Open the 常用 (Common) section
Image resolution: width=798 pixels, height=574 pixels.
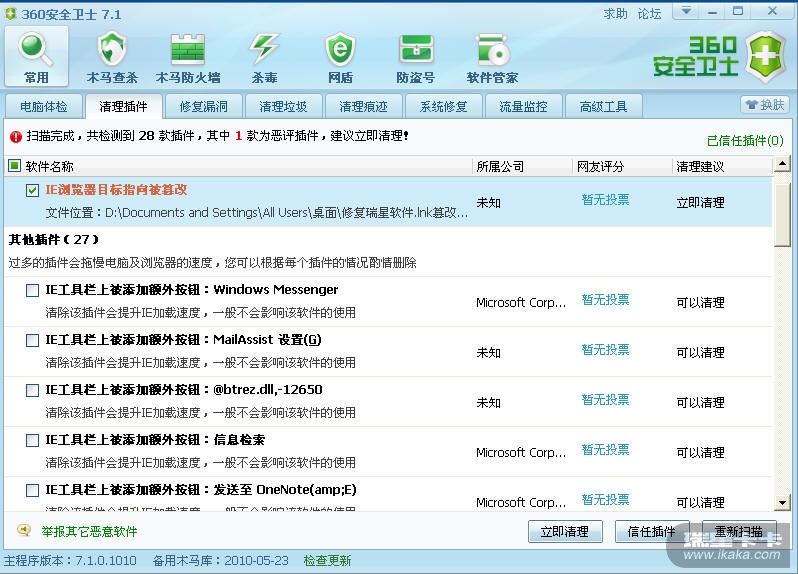(x=37, y=56)
